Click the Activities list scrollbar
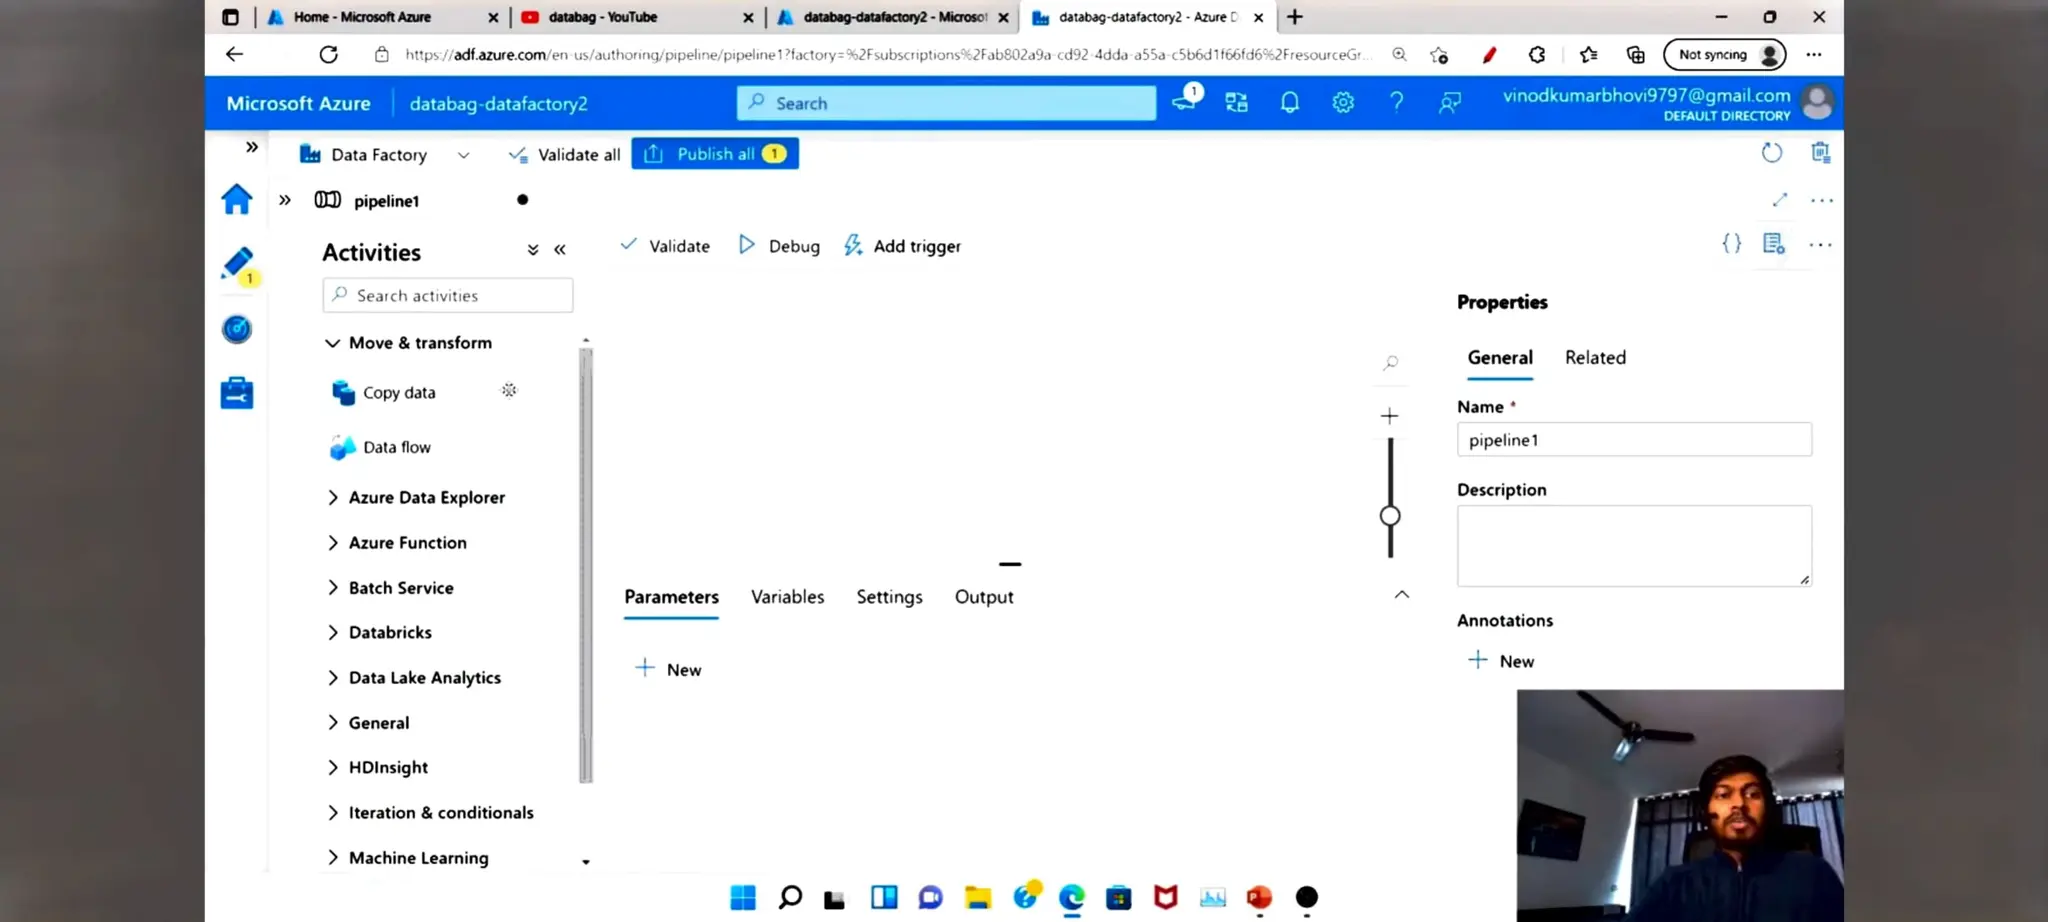Screen dimensions: 2048x922 click(x=586, y=565)
